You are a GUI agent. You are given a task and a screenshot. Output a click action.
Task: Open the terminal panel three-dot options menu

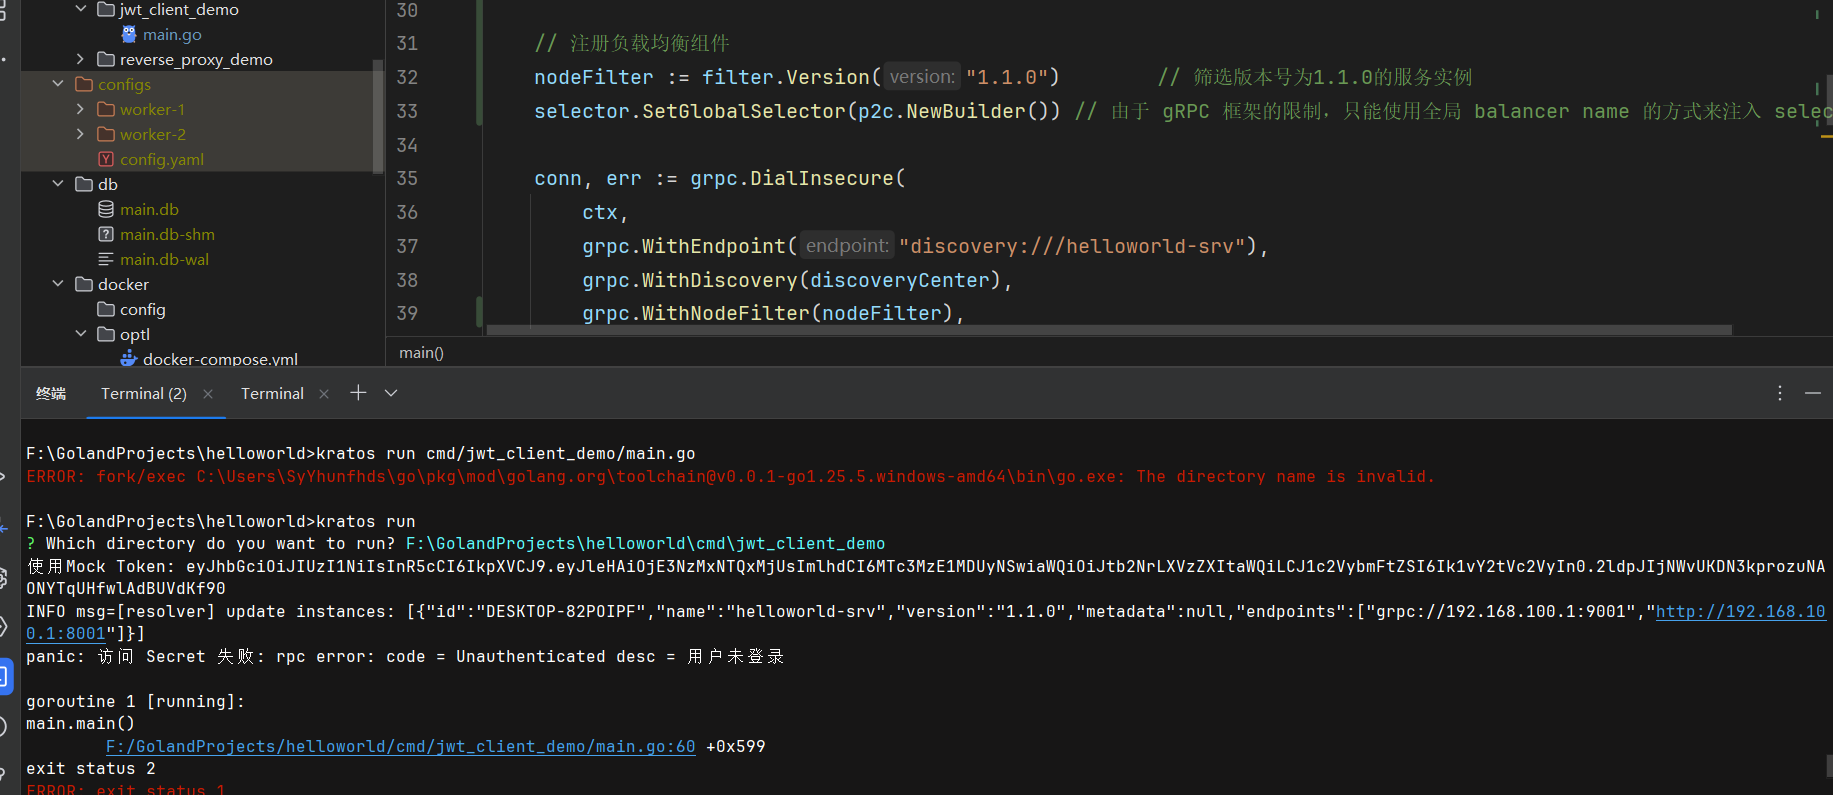pyautogui.click(x=1779, y=393)
